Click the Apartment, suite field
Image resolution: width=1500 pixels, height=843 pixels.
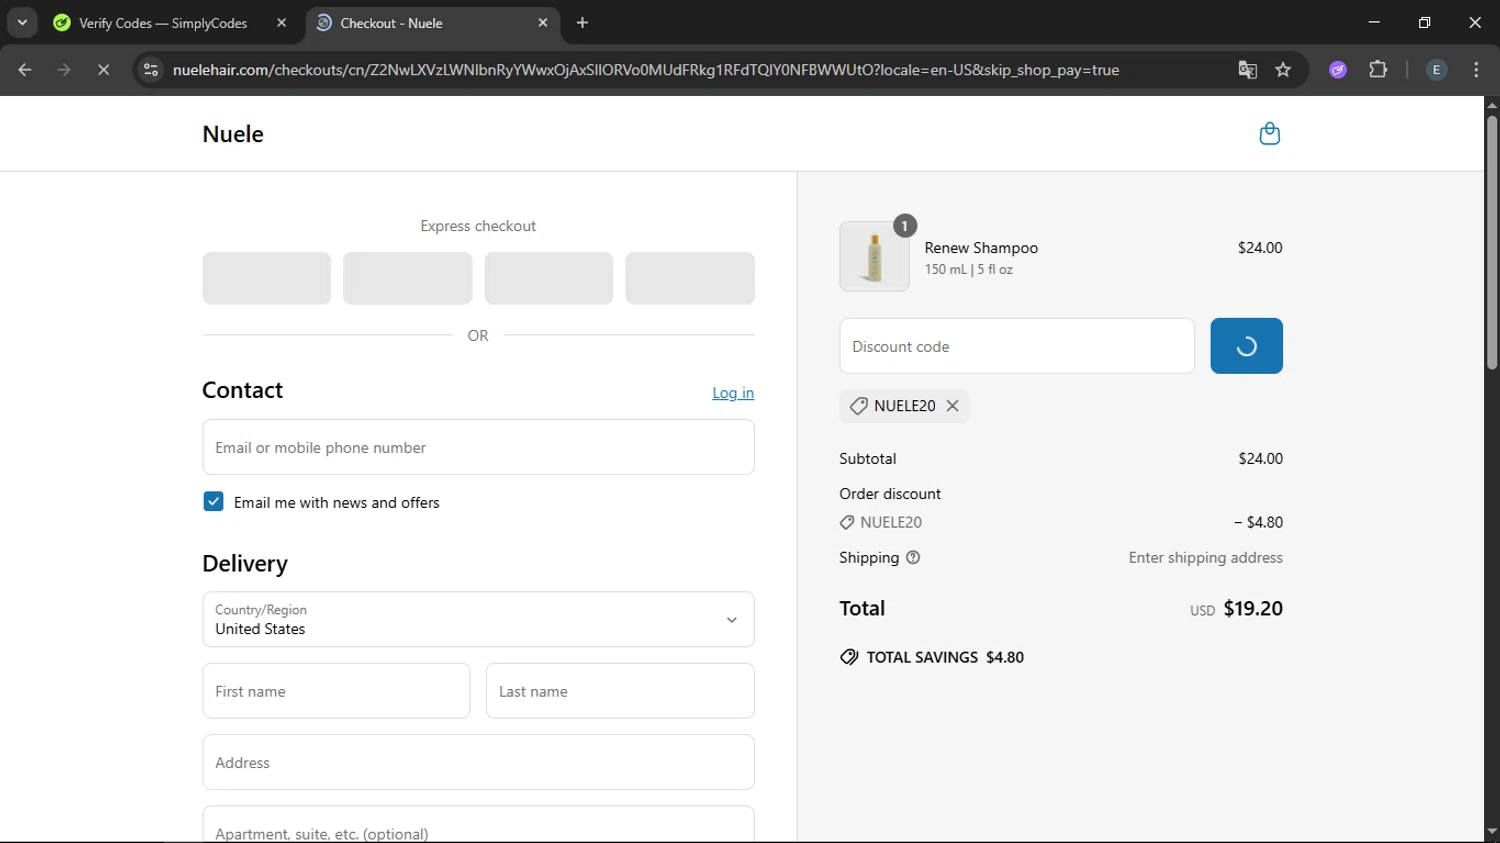478,825
